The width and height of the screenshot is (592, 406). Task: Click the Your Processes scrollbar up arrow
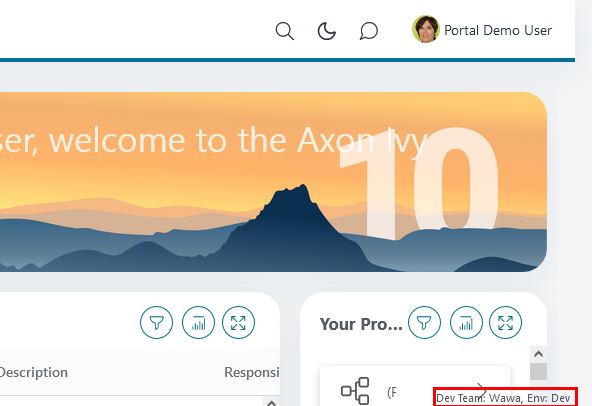[538, 354]
